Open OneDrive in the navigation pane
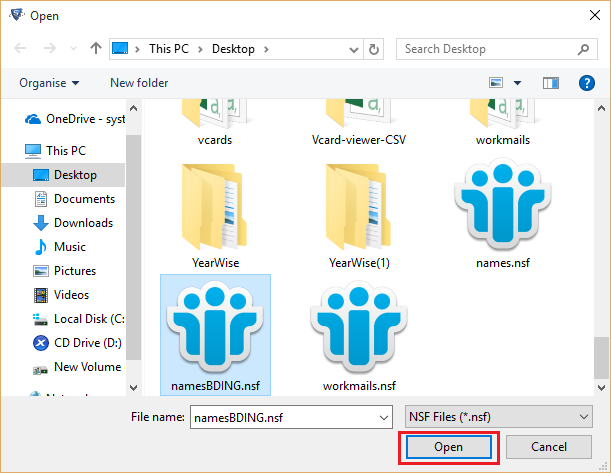The width and height of the screenshot is (611, 473). click(x=75, y=119)
